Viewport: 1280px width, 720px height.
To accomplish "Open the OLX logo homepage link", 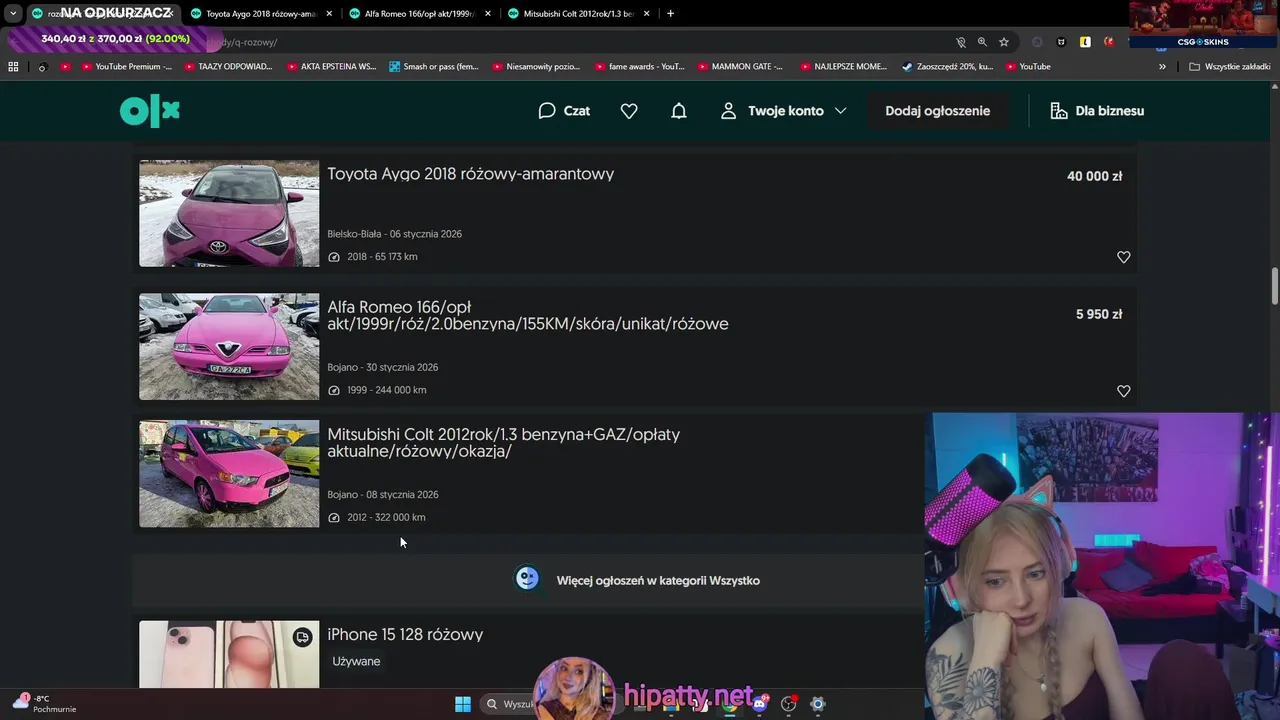I will [x=150, y=111].
